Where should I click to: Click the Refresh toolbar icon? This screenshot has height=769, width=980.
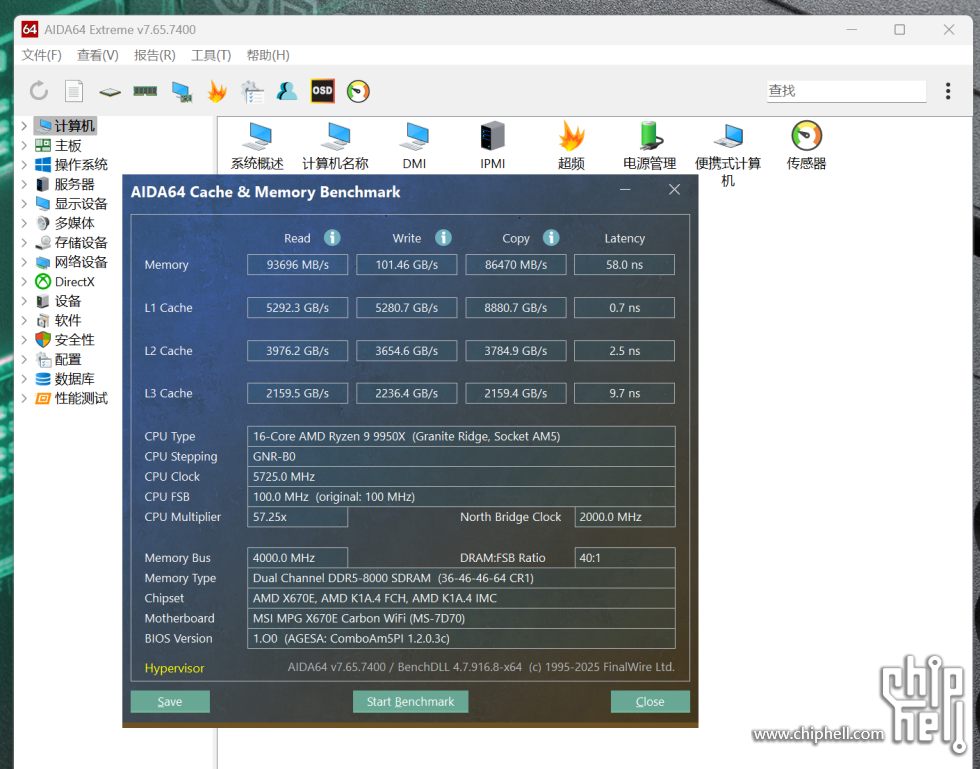coord(39,91)
